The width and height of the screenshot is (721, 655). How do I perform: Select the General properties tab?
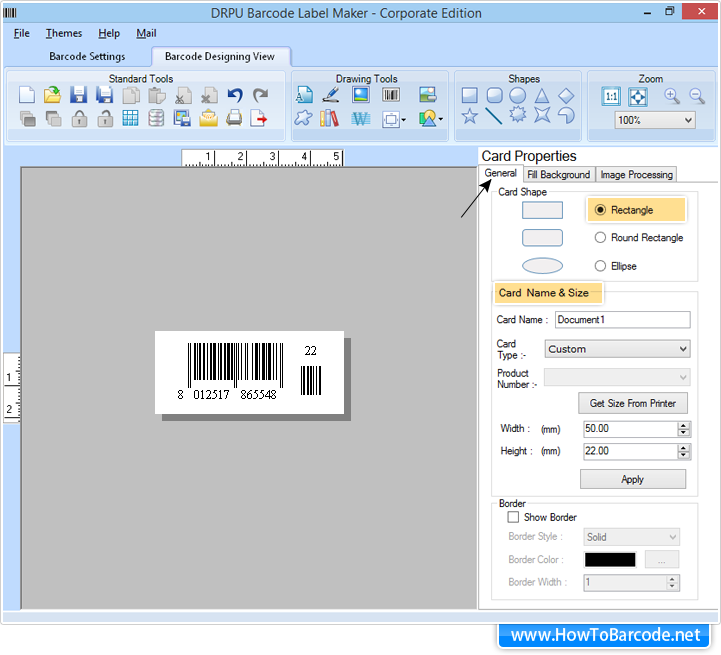(x=500, y=173)
